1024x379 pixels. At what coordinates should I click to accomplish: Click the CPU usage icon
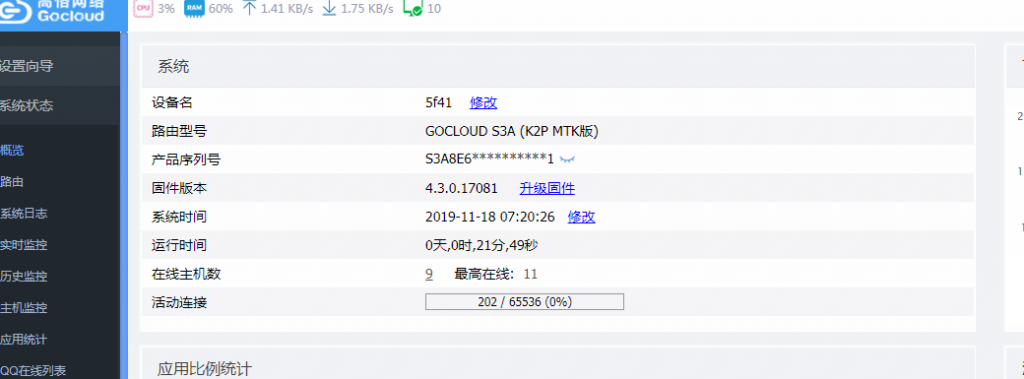click(142, 8)
